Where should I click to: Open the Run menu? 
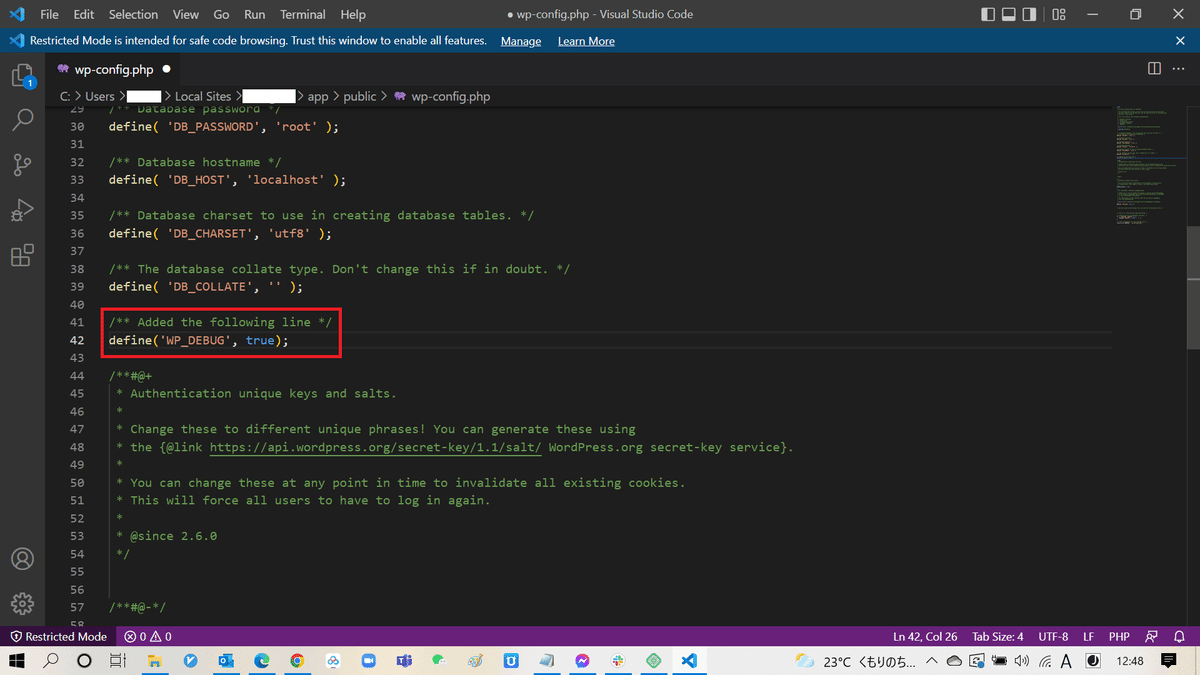click(255, 14)
